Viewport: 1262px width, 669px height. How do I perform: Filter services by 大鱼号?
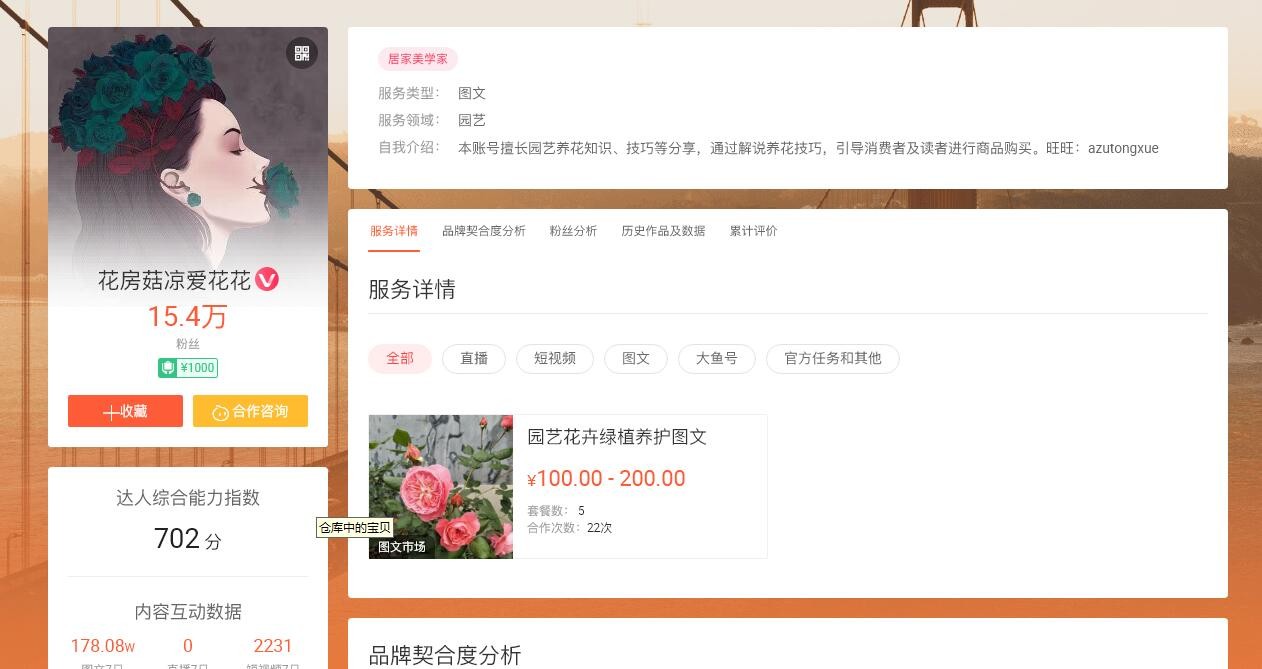click(x=717, y=359)
